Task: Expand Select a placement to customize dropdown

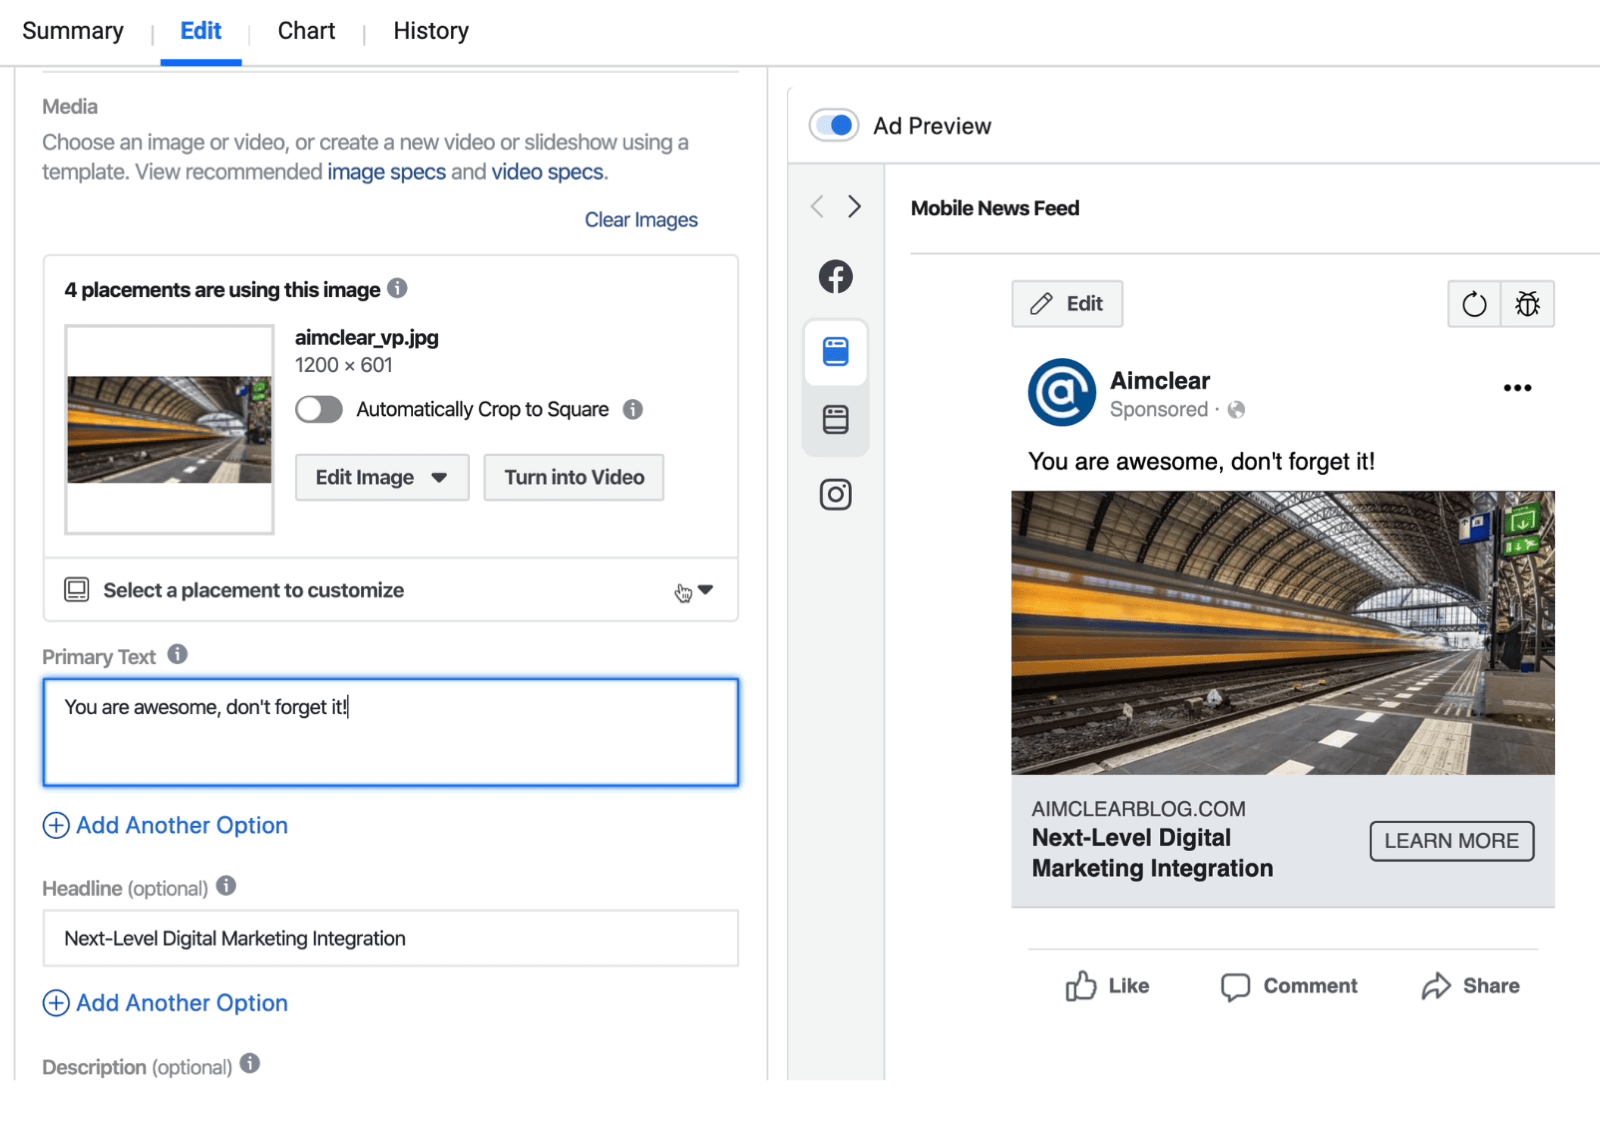Action: click(391, 590)
